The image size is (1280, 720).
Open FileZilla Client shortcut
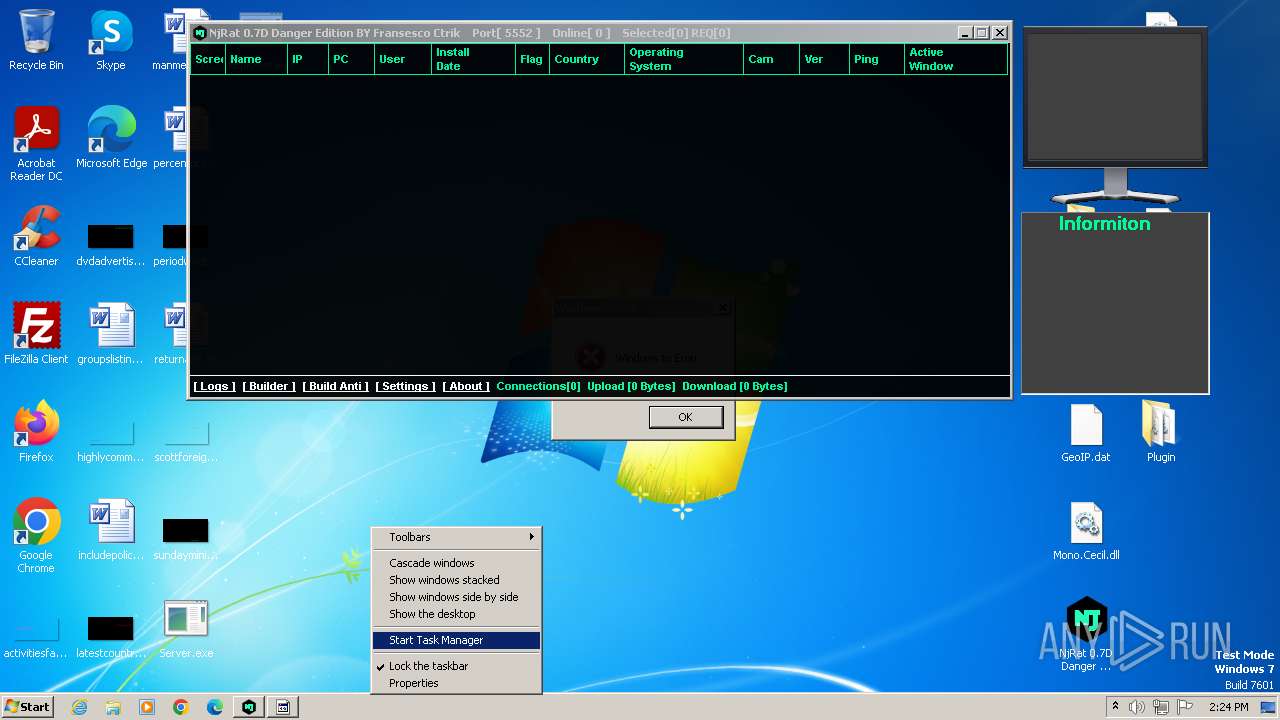[36, 334]
